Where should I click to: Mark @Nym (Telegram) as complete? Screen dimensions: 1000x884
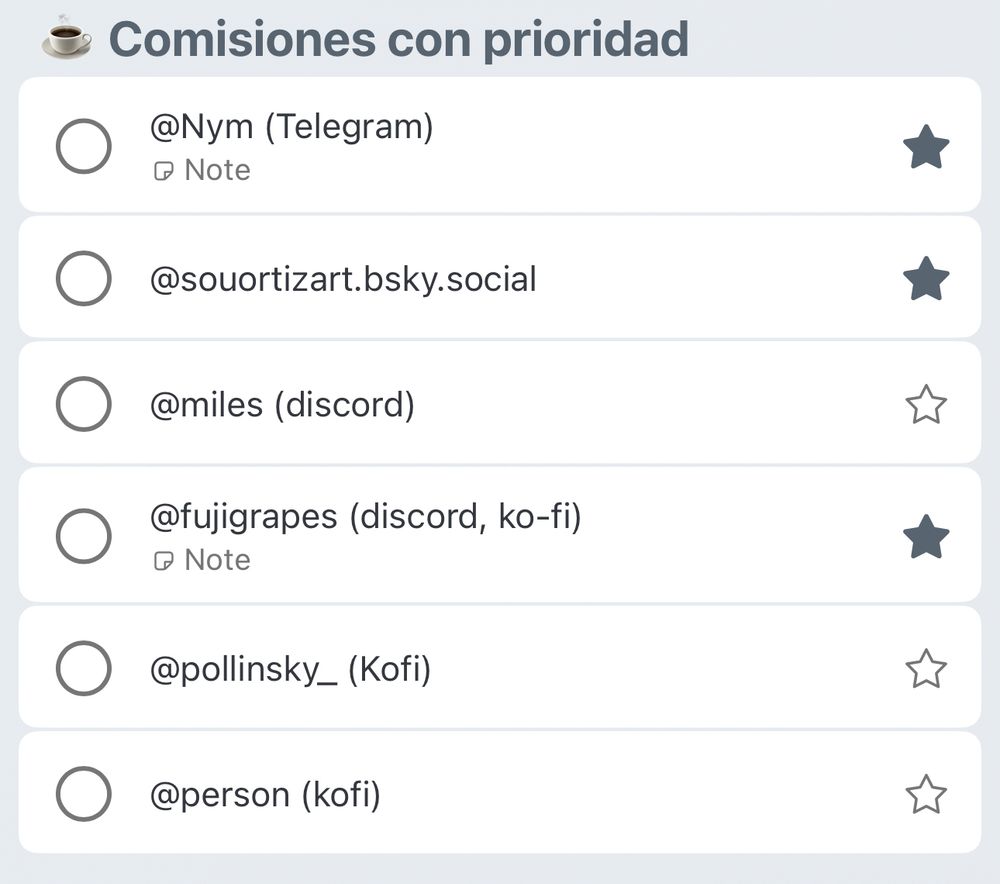coord(83,147)
